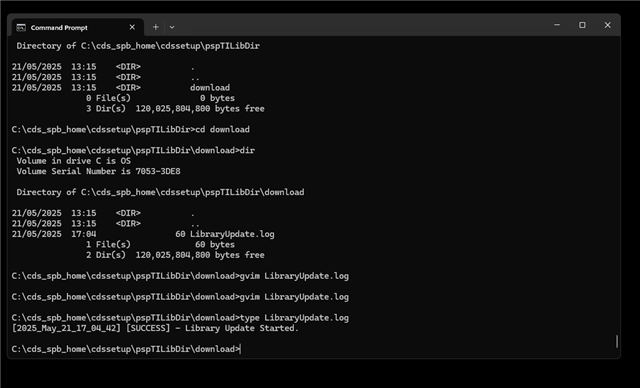
Task: Click the first gvim LibraryUpdate.log command
Action: coord(180,276)
